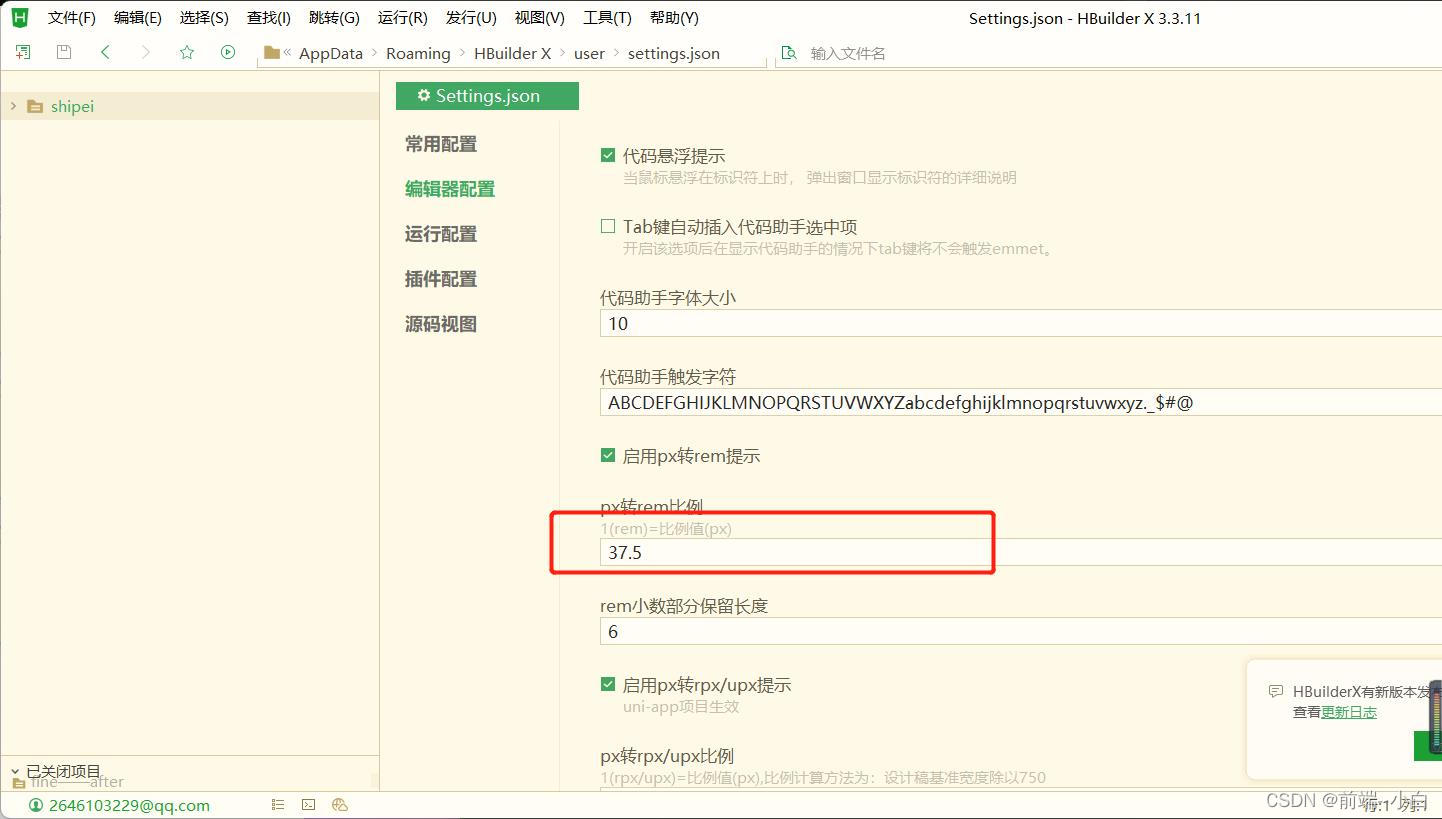The height and width of the screenshot is (819, 1442).
Task: Click the star icon in the toolbar
Action: tap(186, 52)
